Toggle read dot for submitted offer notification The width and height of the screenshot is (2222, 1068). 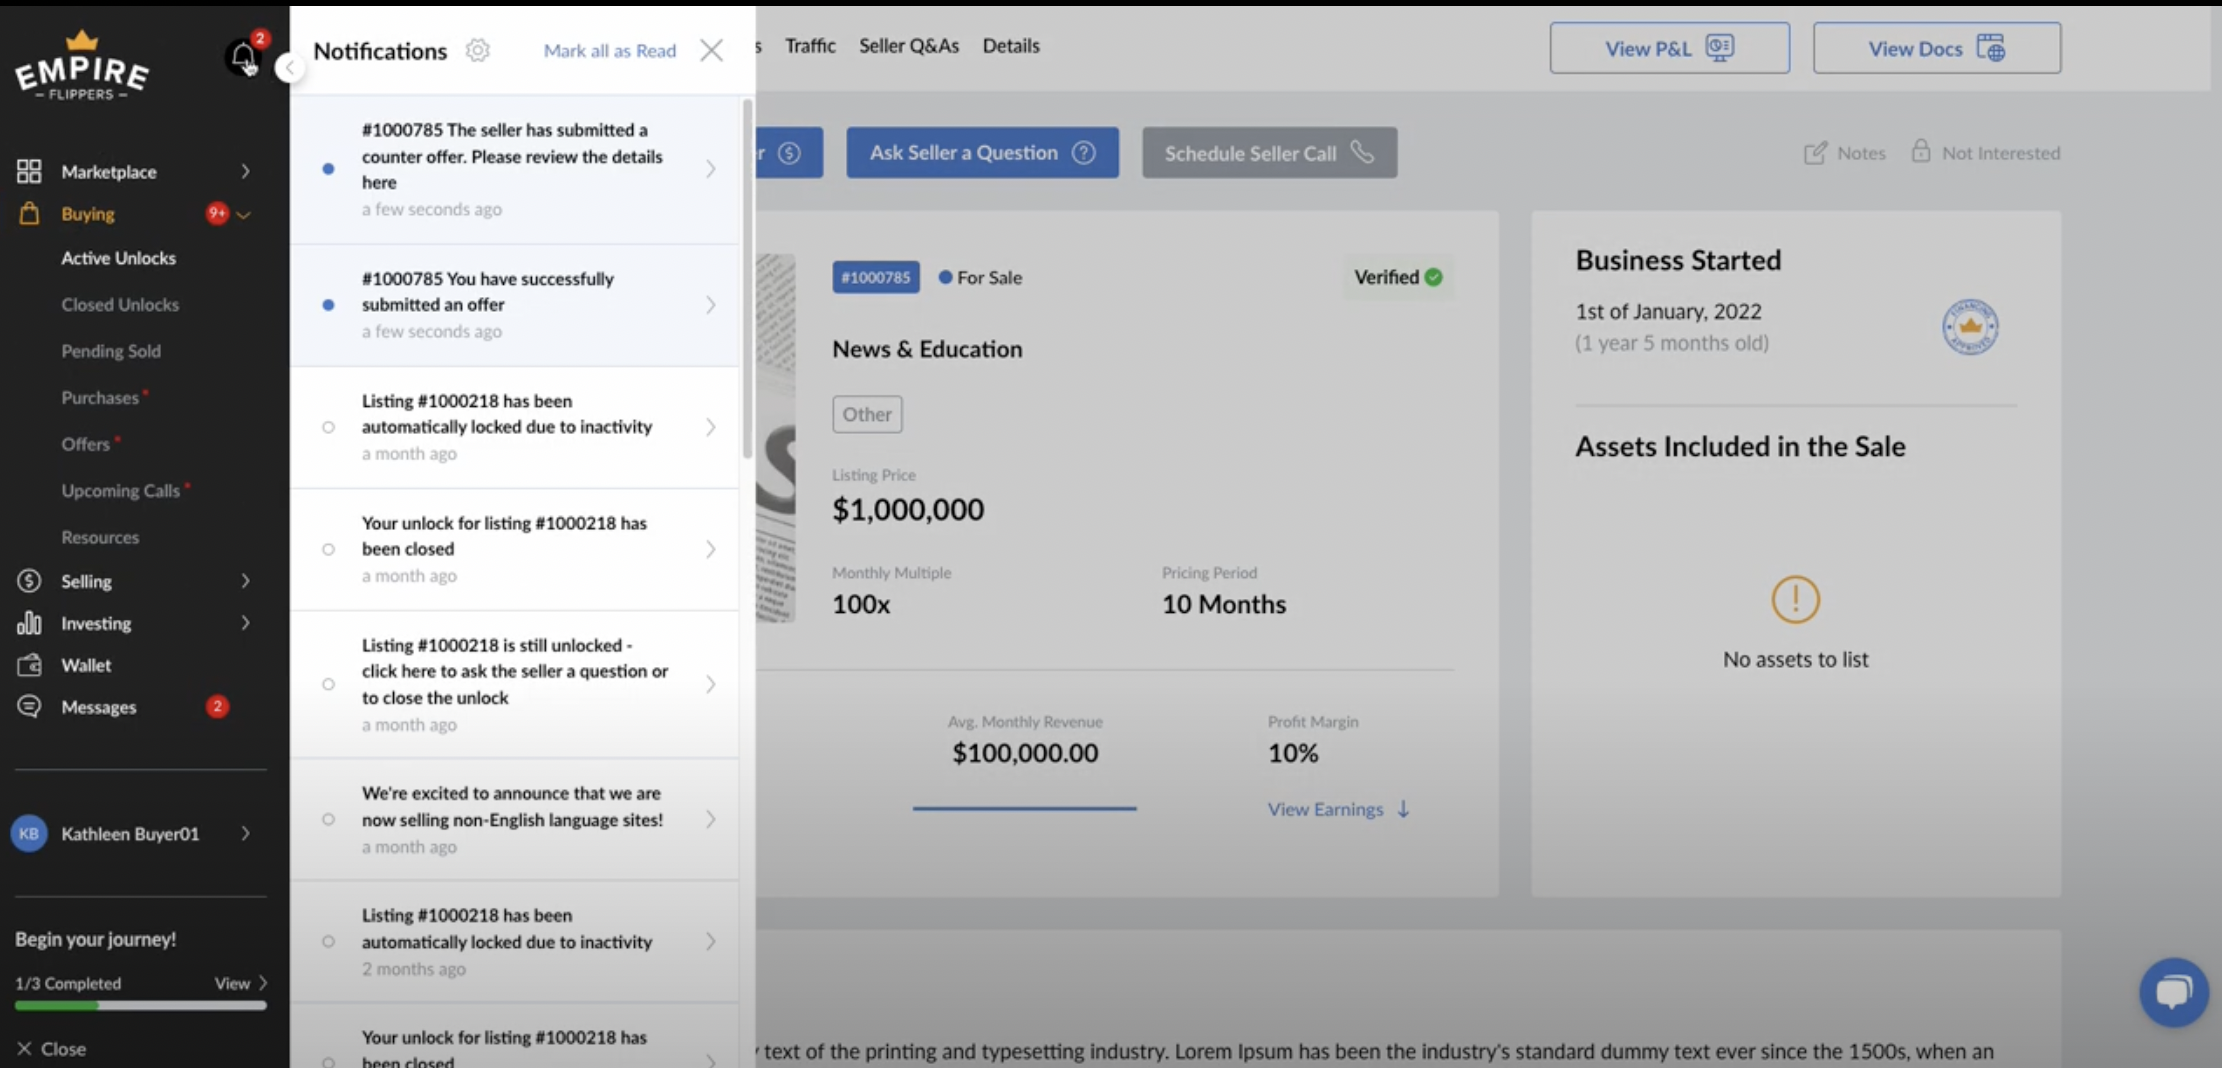click(x=328, y=305)
